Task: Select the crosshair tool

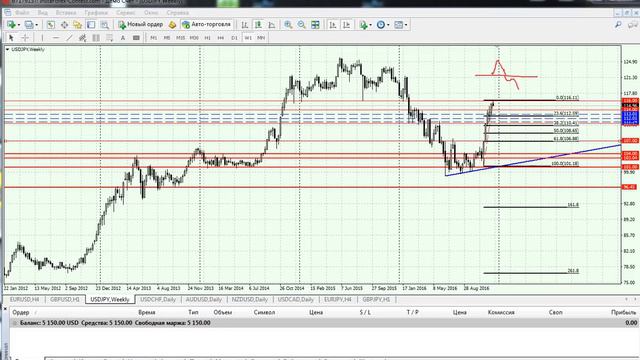Action: [x=24, y=38]
